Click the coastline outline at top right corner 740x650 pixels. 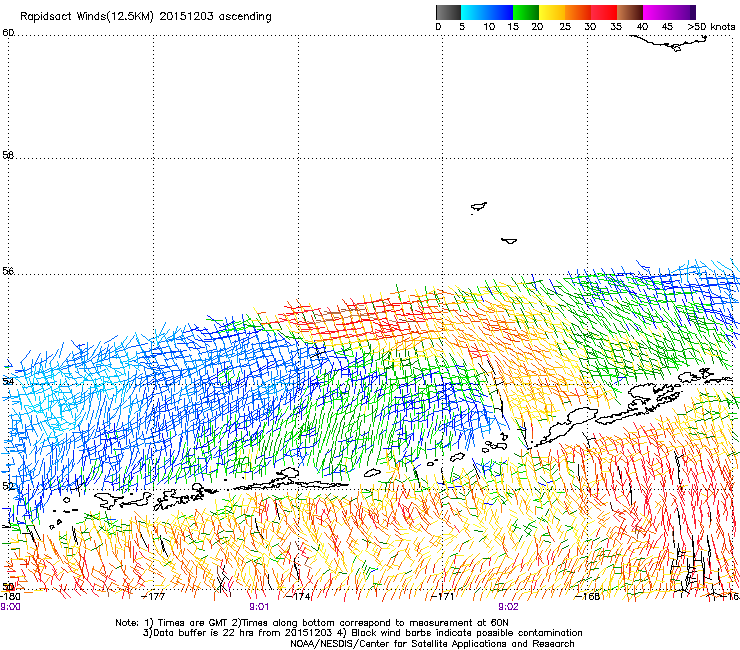669,42
